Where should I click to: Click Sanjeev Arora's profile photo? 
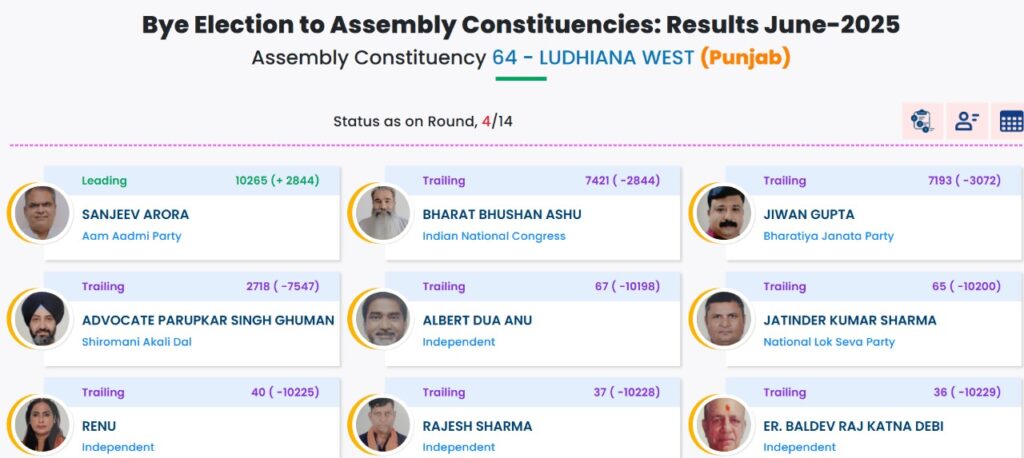tap(42, 213)
